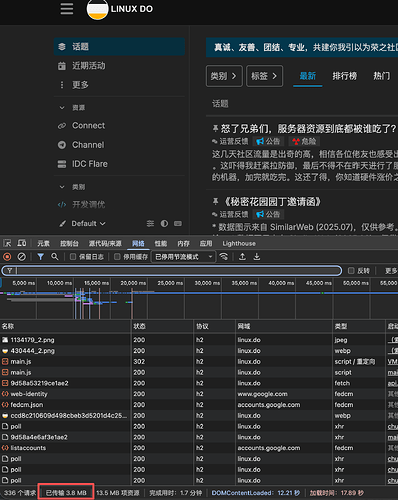
Task: Open the 秘密花园园丁邀请函 topic
Action: (271, 202)
